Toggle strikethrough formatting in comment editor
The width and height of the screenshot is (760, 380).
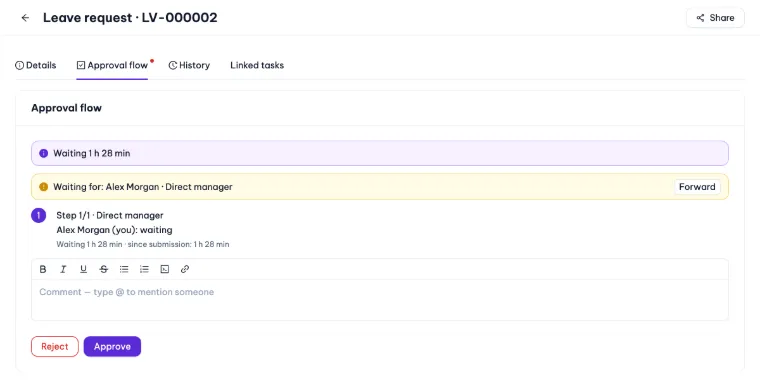[x=104, y=269]
